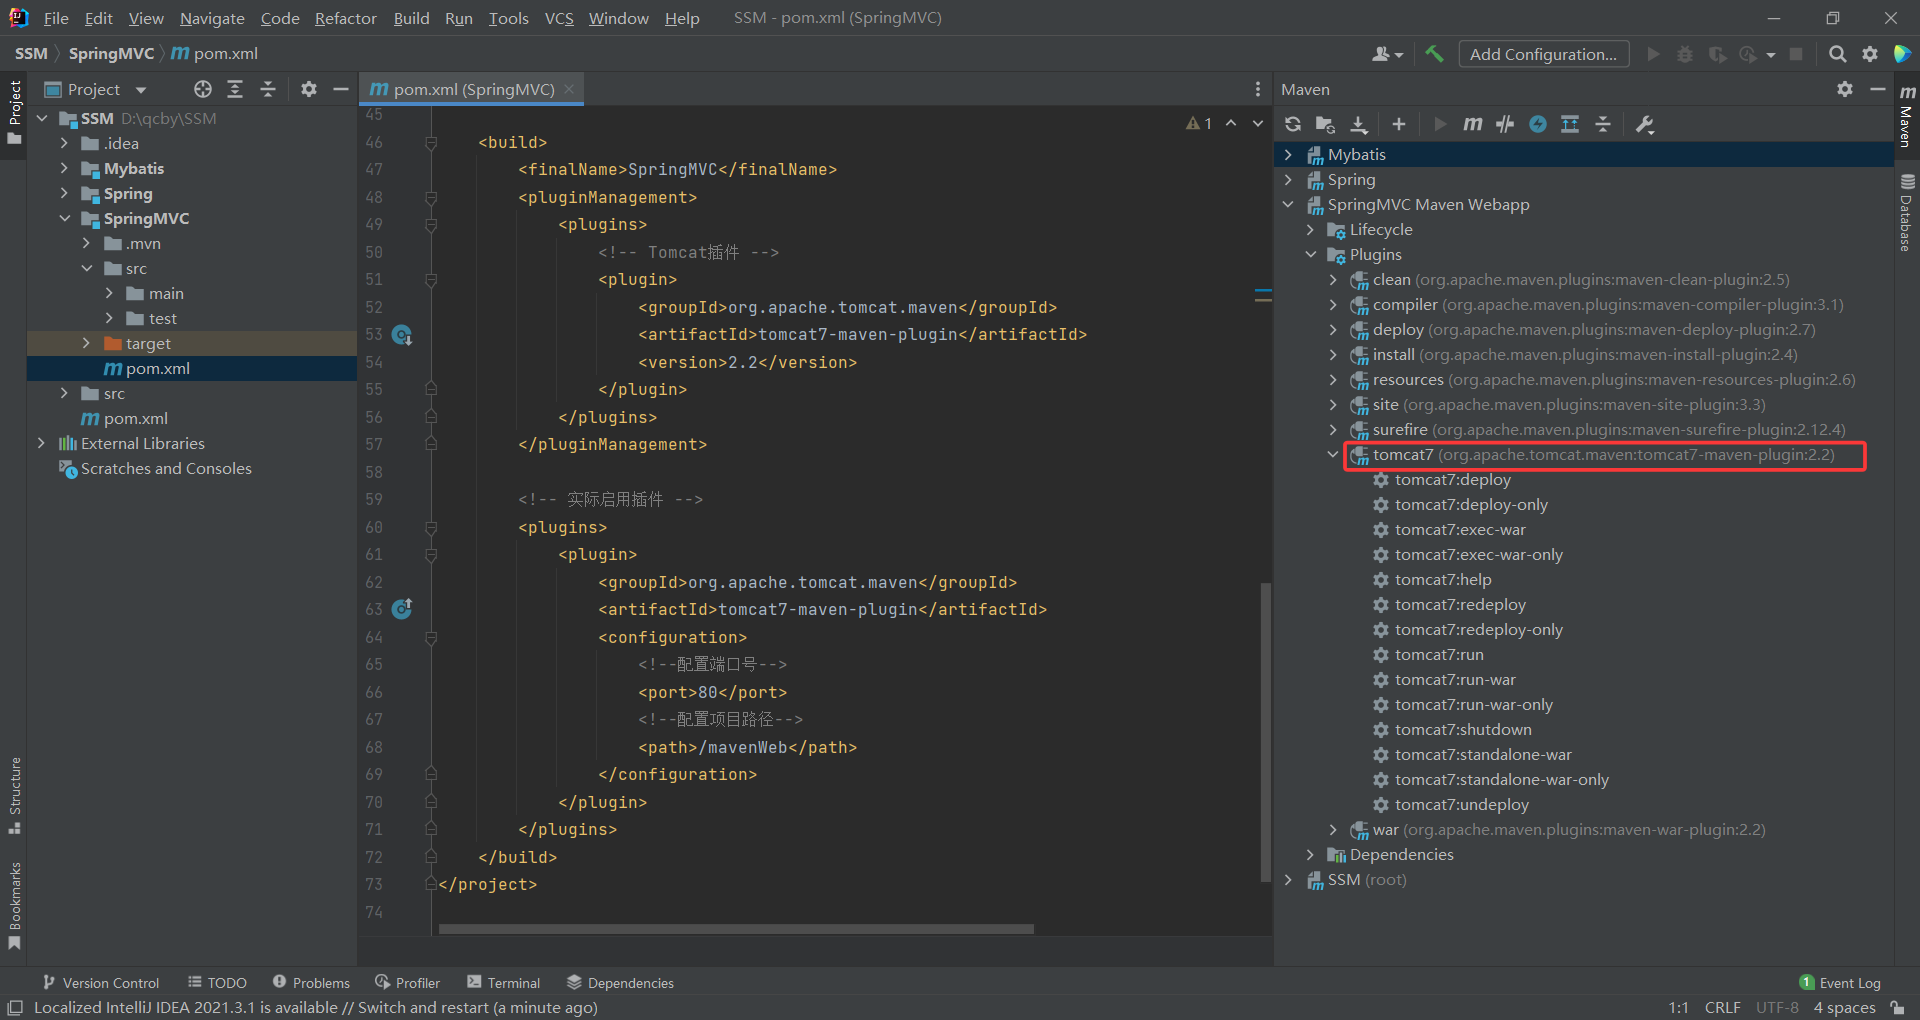This screenshot has height=1020, width=1920.
Task: Toggle Maven offline mode
Action: (1505, 124)
